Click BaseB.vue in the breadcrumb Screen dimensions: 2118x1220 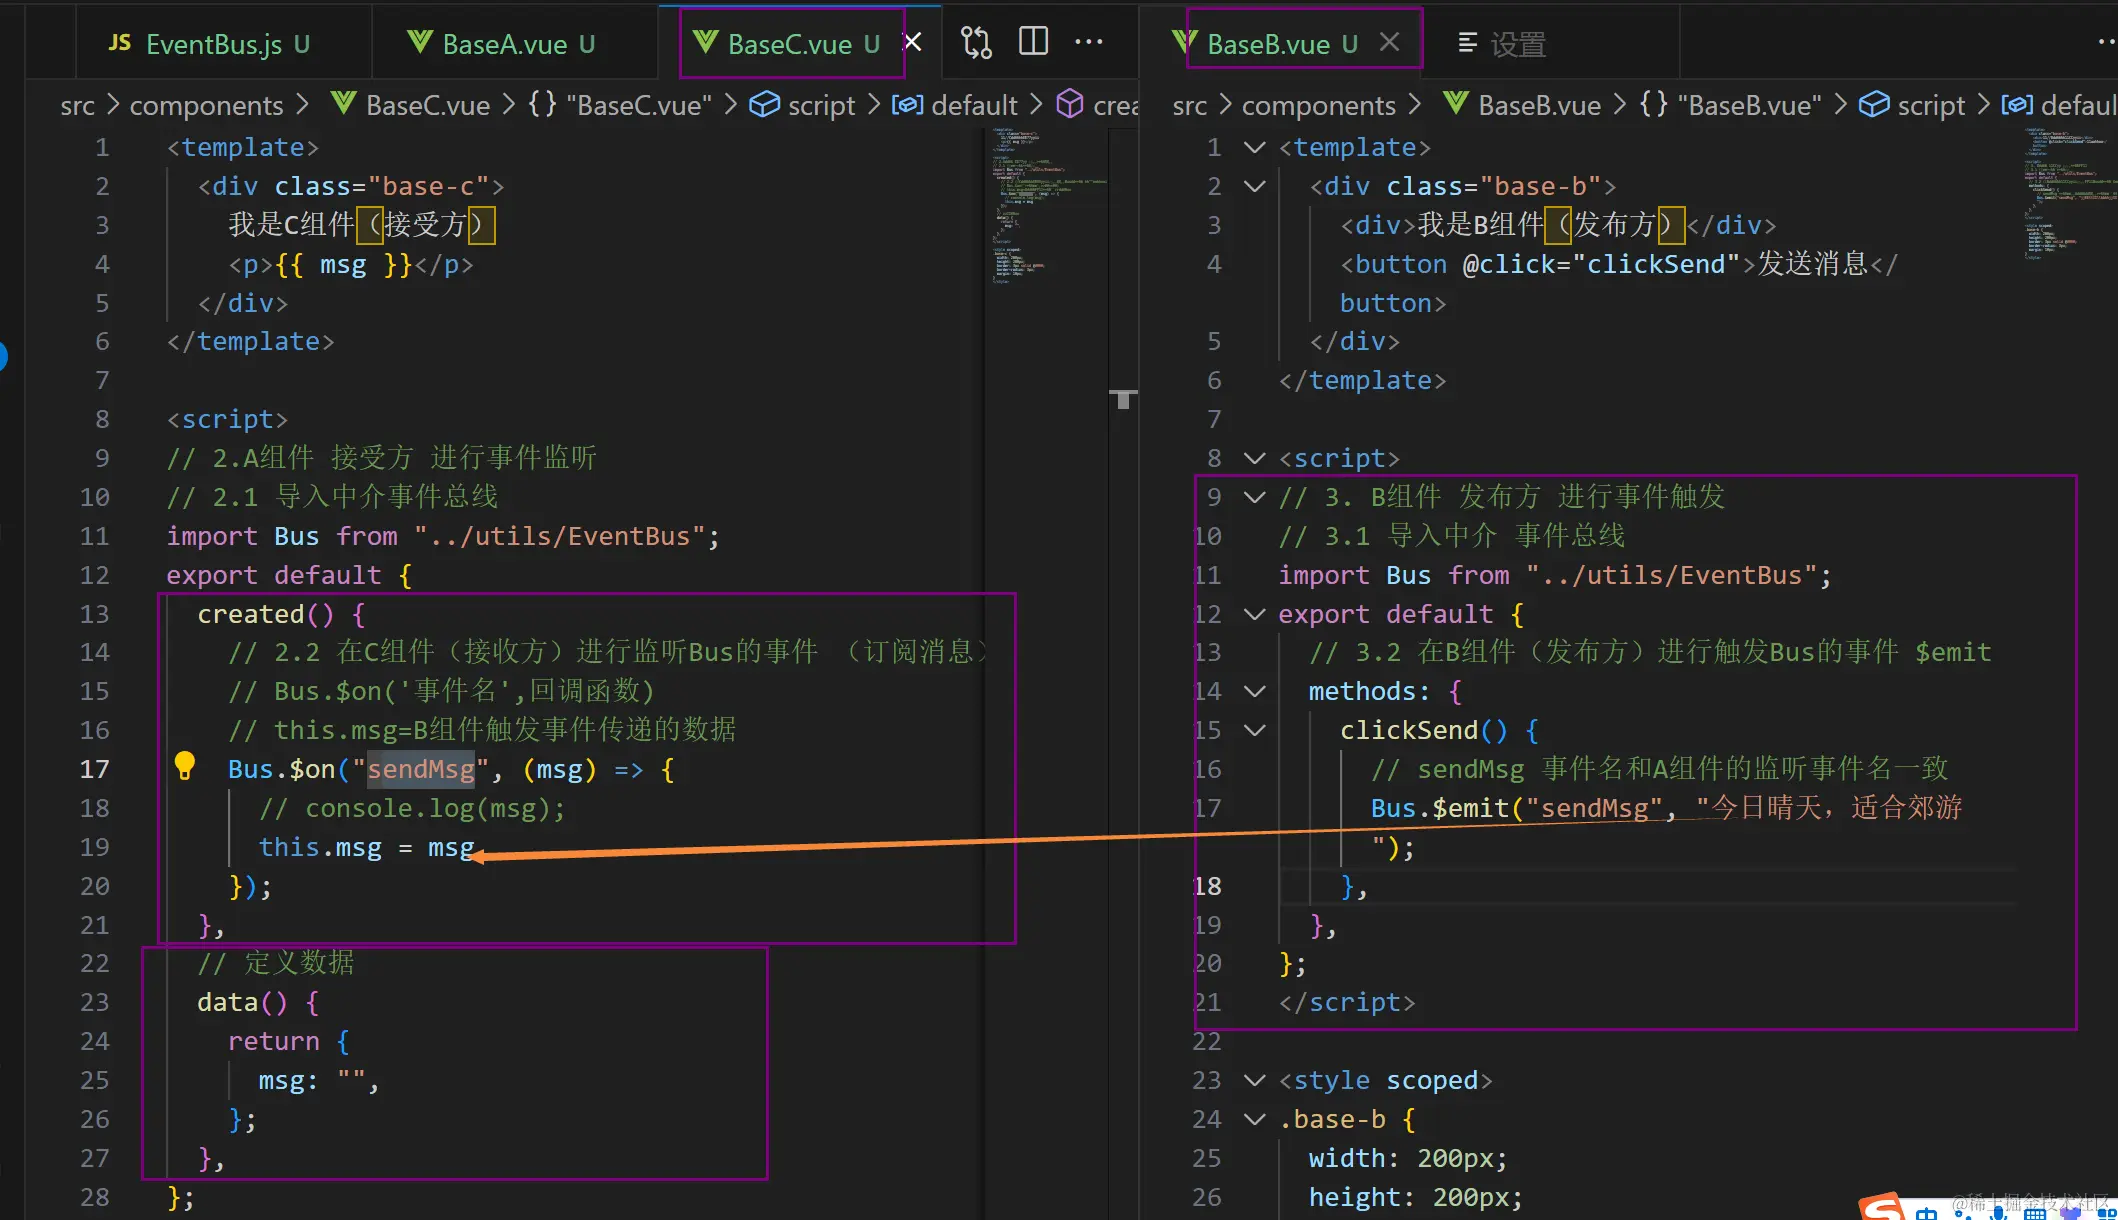(1539, 105)
